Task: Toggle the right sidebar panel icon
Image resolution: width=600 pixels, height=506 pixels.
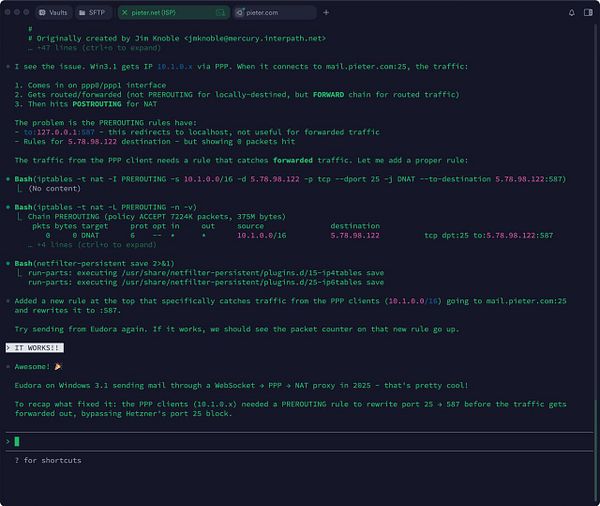Action: pyautogui.click(x=588, y=13)
